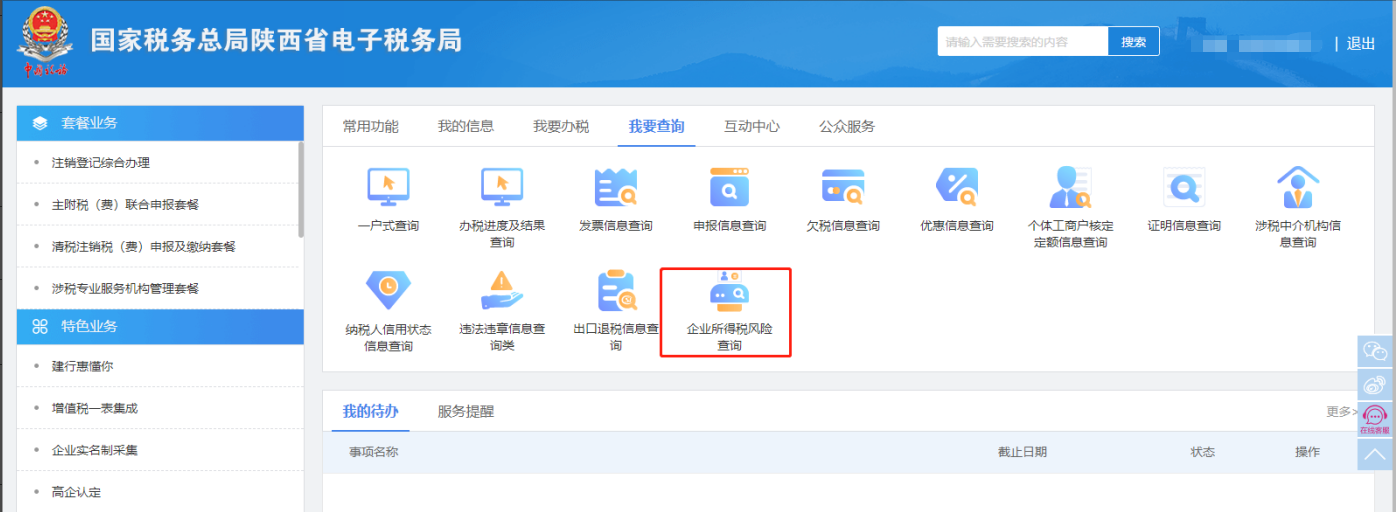Image resolution: width=1396 pixels, height=512 pixels.
Task: Click the 特色业务 section header
Action: (x=160, y=326)
